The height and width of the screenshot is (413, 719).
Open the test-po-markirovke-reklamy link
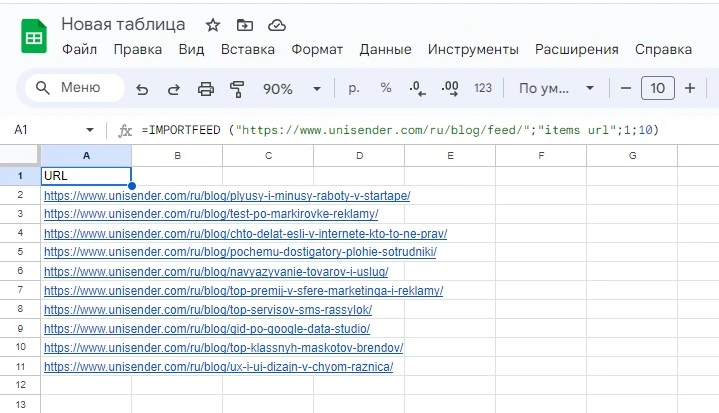point(211,214)
